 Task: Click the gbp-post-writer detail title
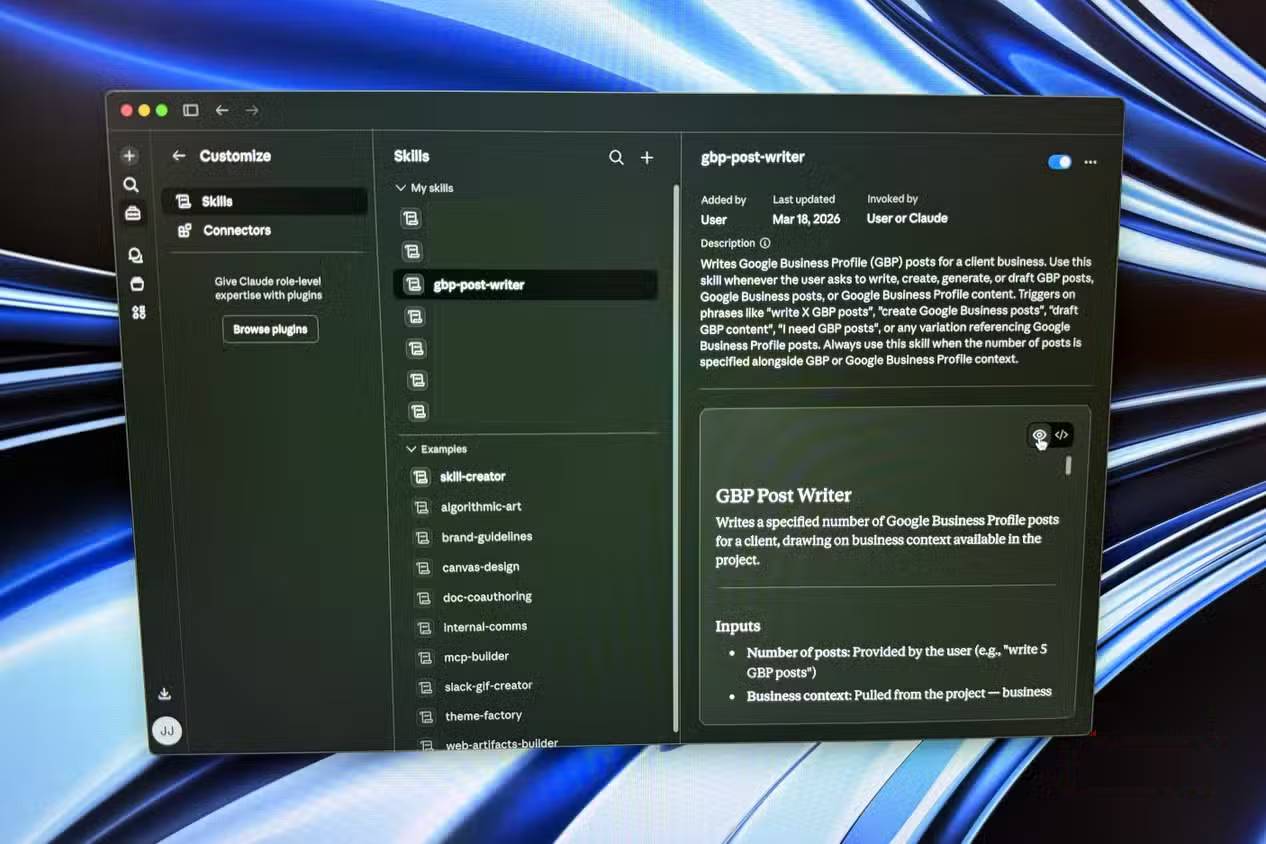[752, 157]
